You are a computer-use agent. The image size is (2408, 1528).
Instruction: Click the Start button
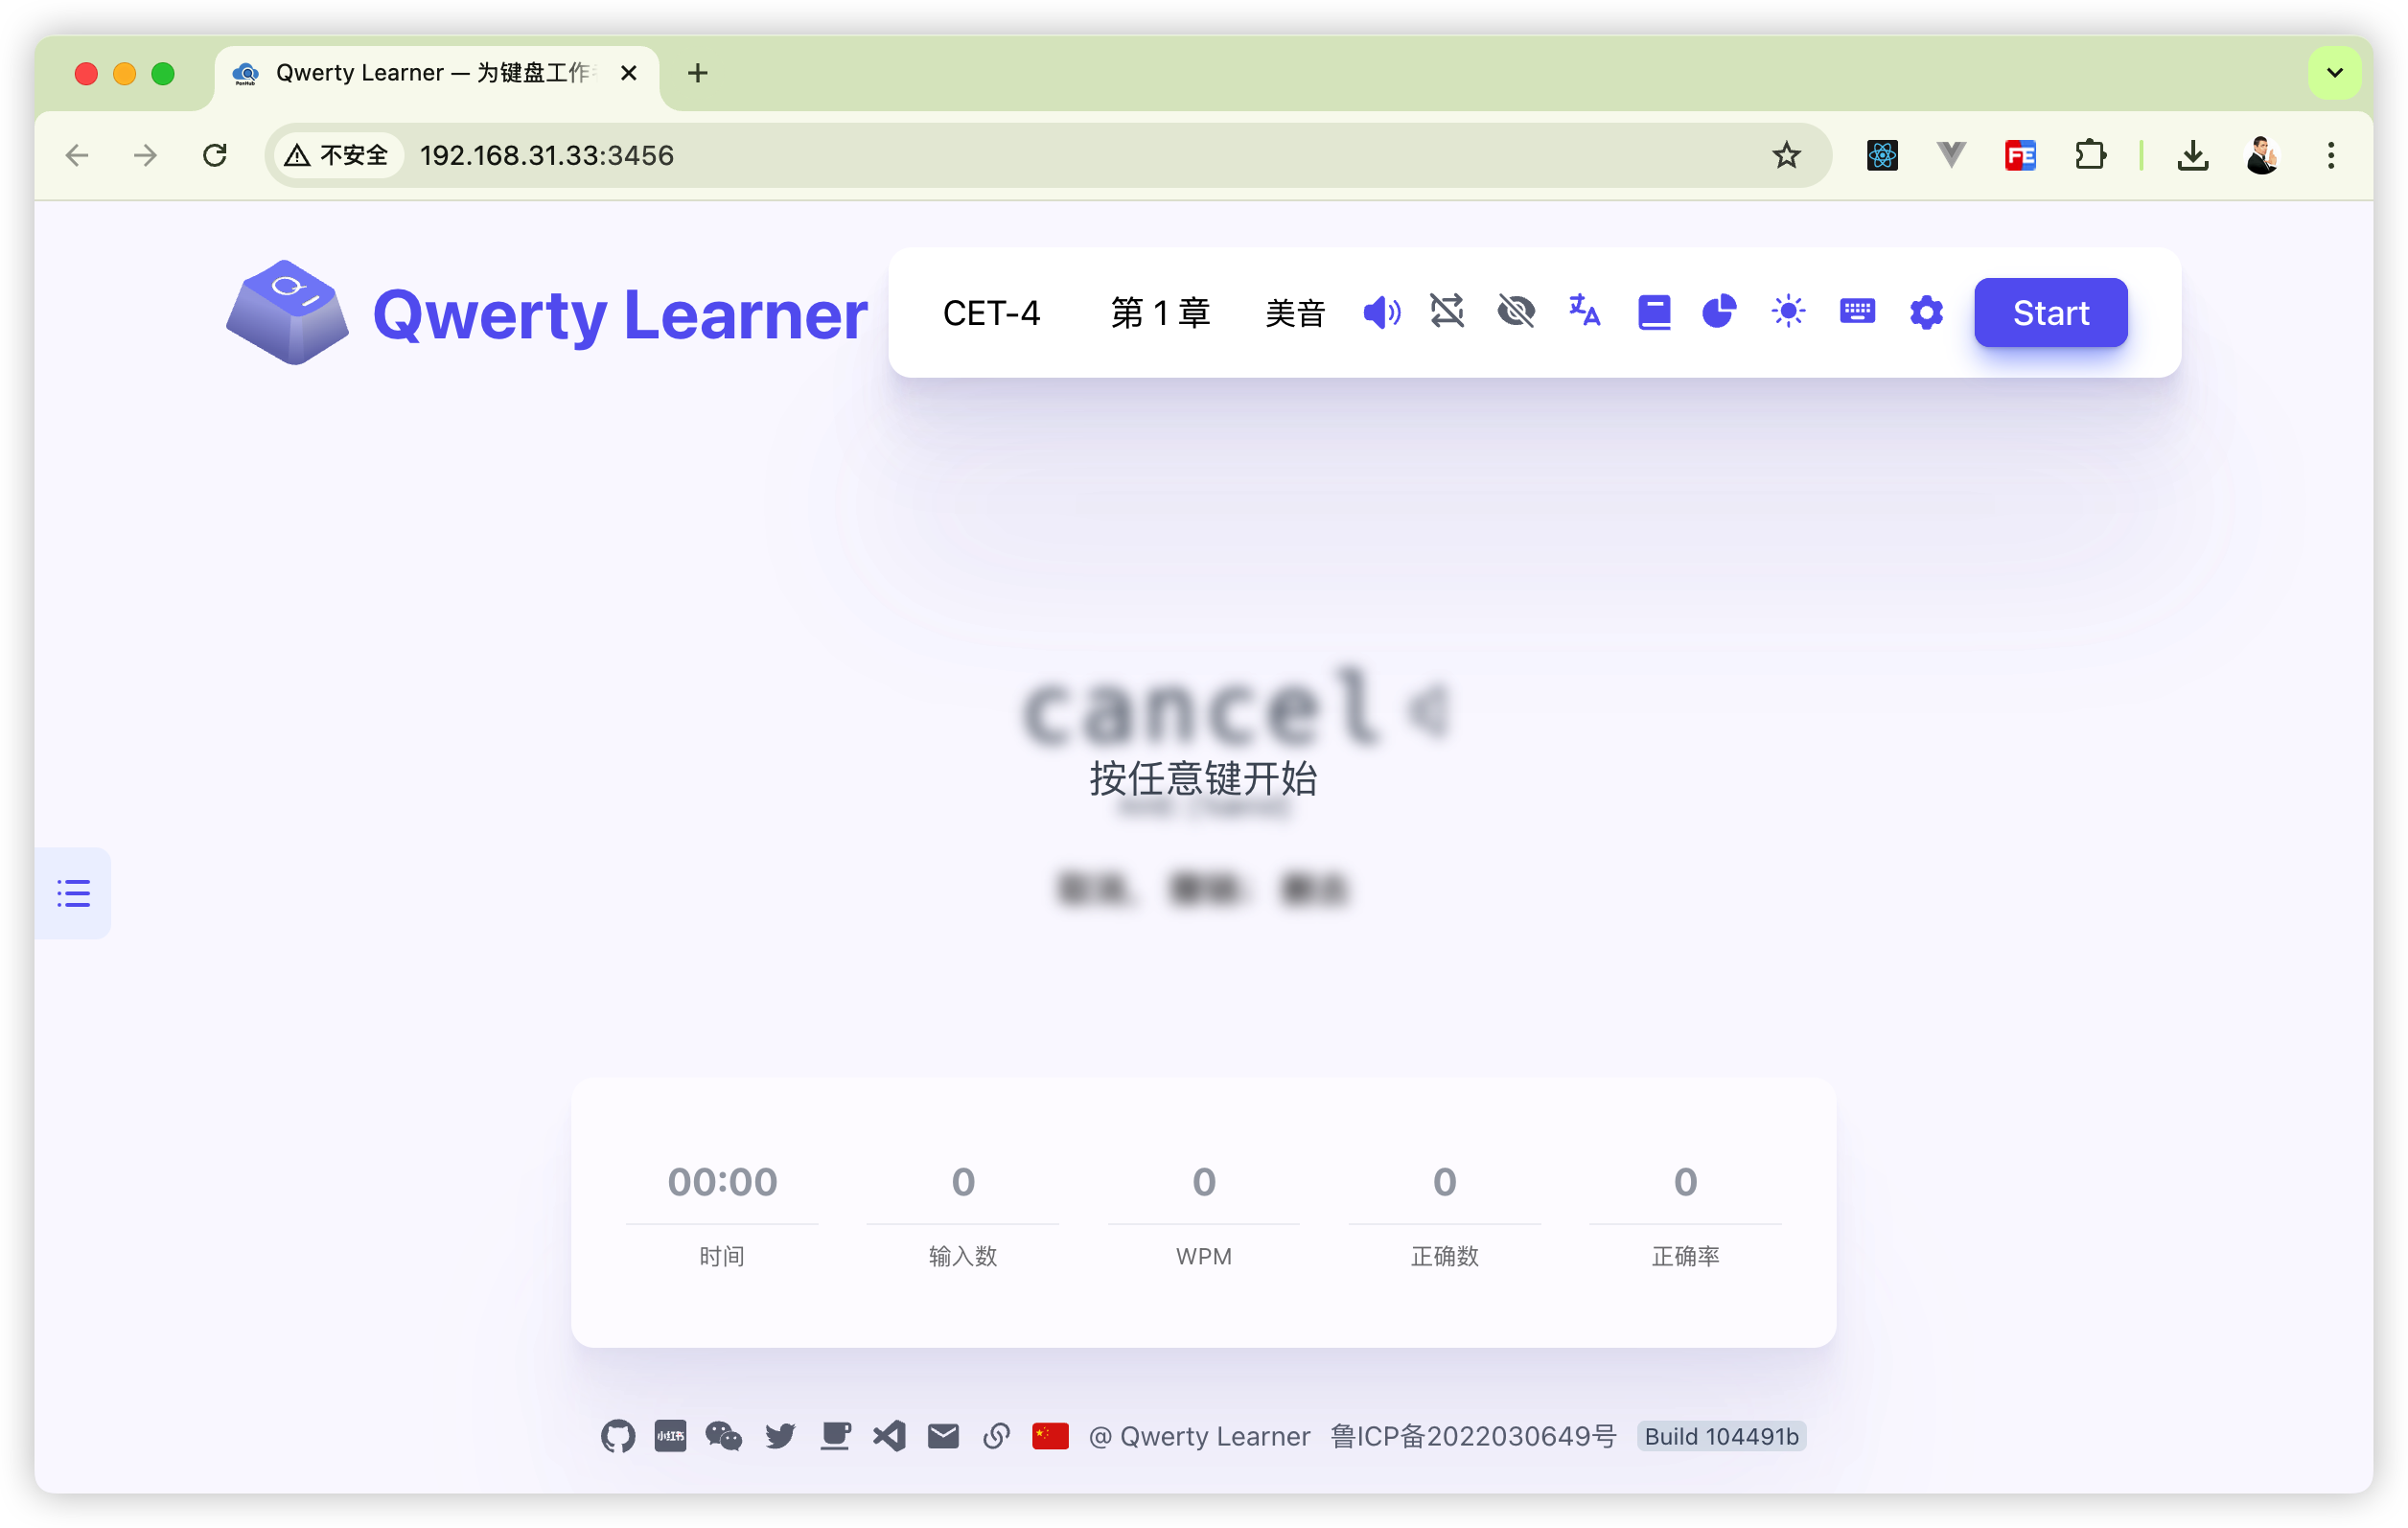pyautogui.click(x=2050, y=313)
